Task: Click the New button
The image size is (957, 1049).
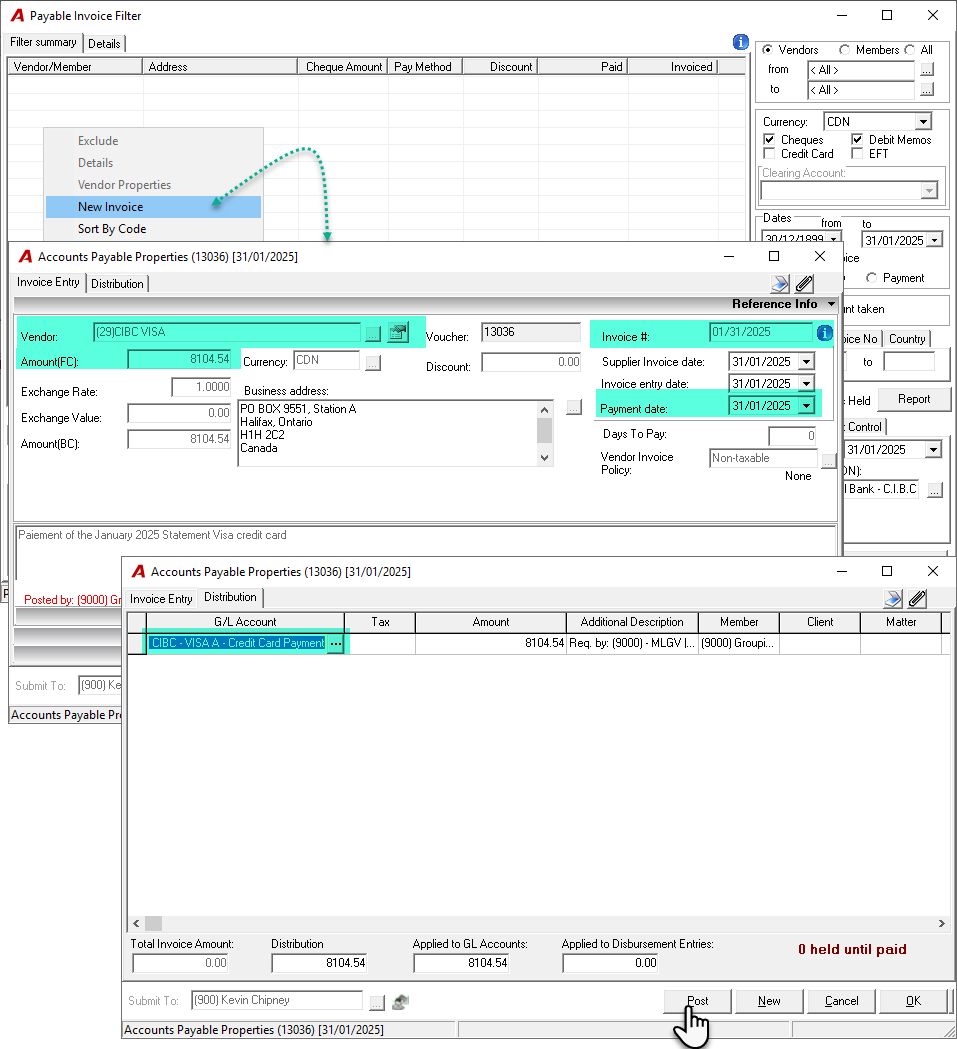Action: coord(769,1001)
